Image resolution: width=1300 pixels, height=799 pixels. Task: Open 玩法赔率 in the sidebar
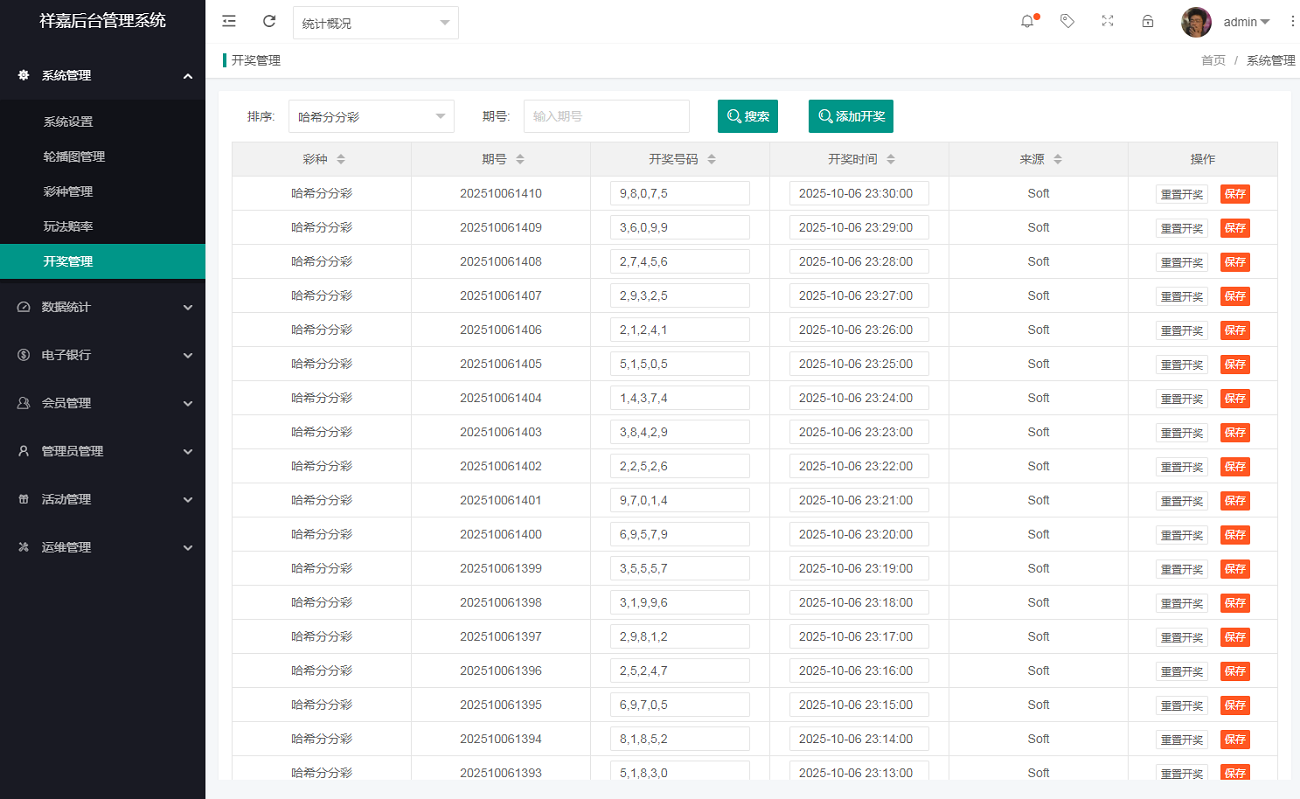pyautogui.click(x=68, y=227)
